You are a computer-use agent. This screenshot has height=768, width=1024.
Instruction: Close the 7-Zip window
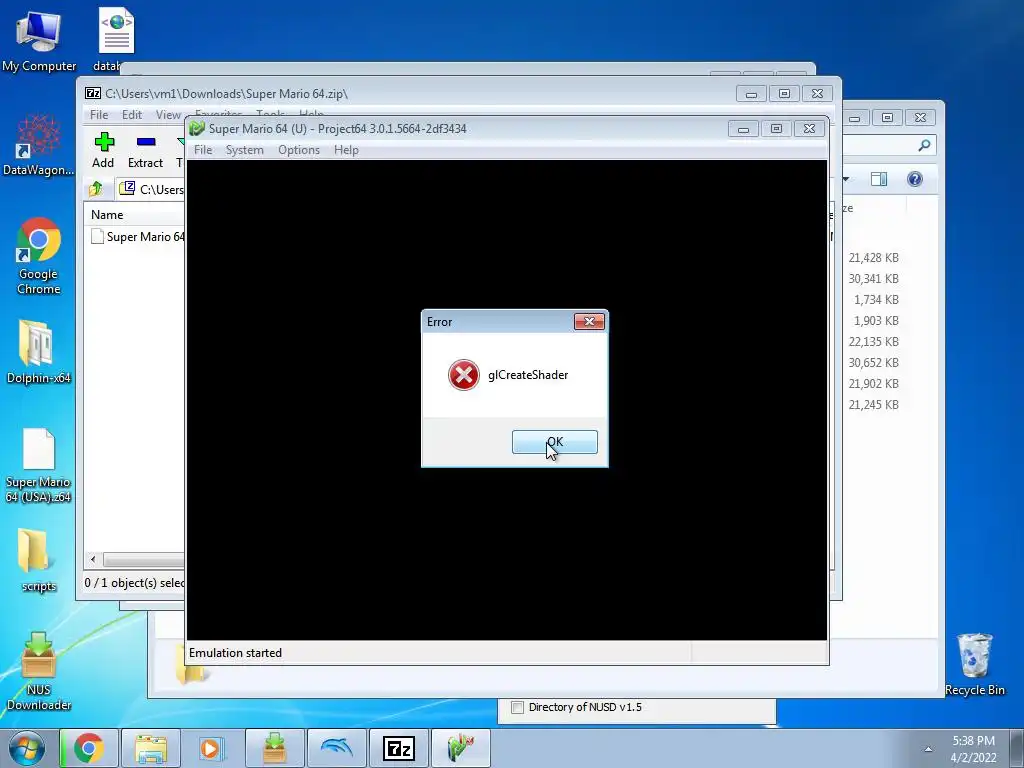click(x=817, y=93)
